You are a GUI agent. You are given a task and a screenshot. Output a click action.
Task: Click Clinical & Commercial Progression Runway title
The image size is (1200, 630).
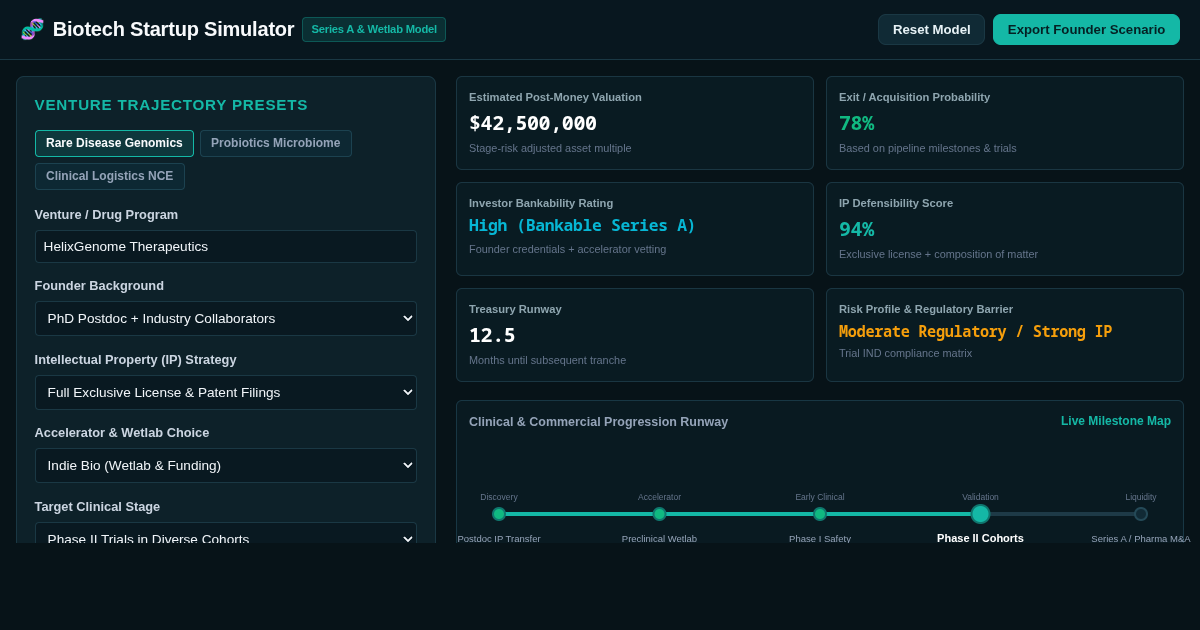(598, 422)
